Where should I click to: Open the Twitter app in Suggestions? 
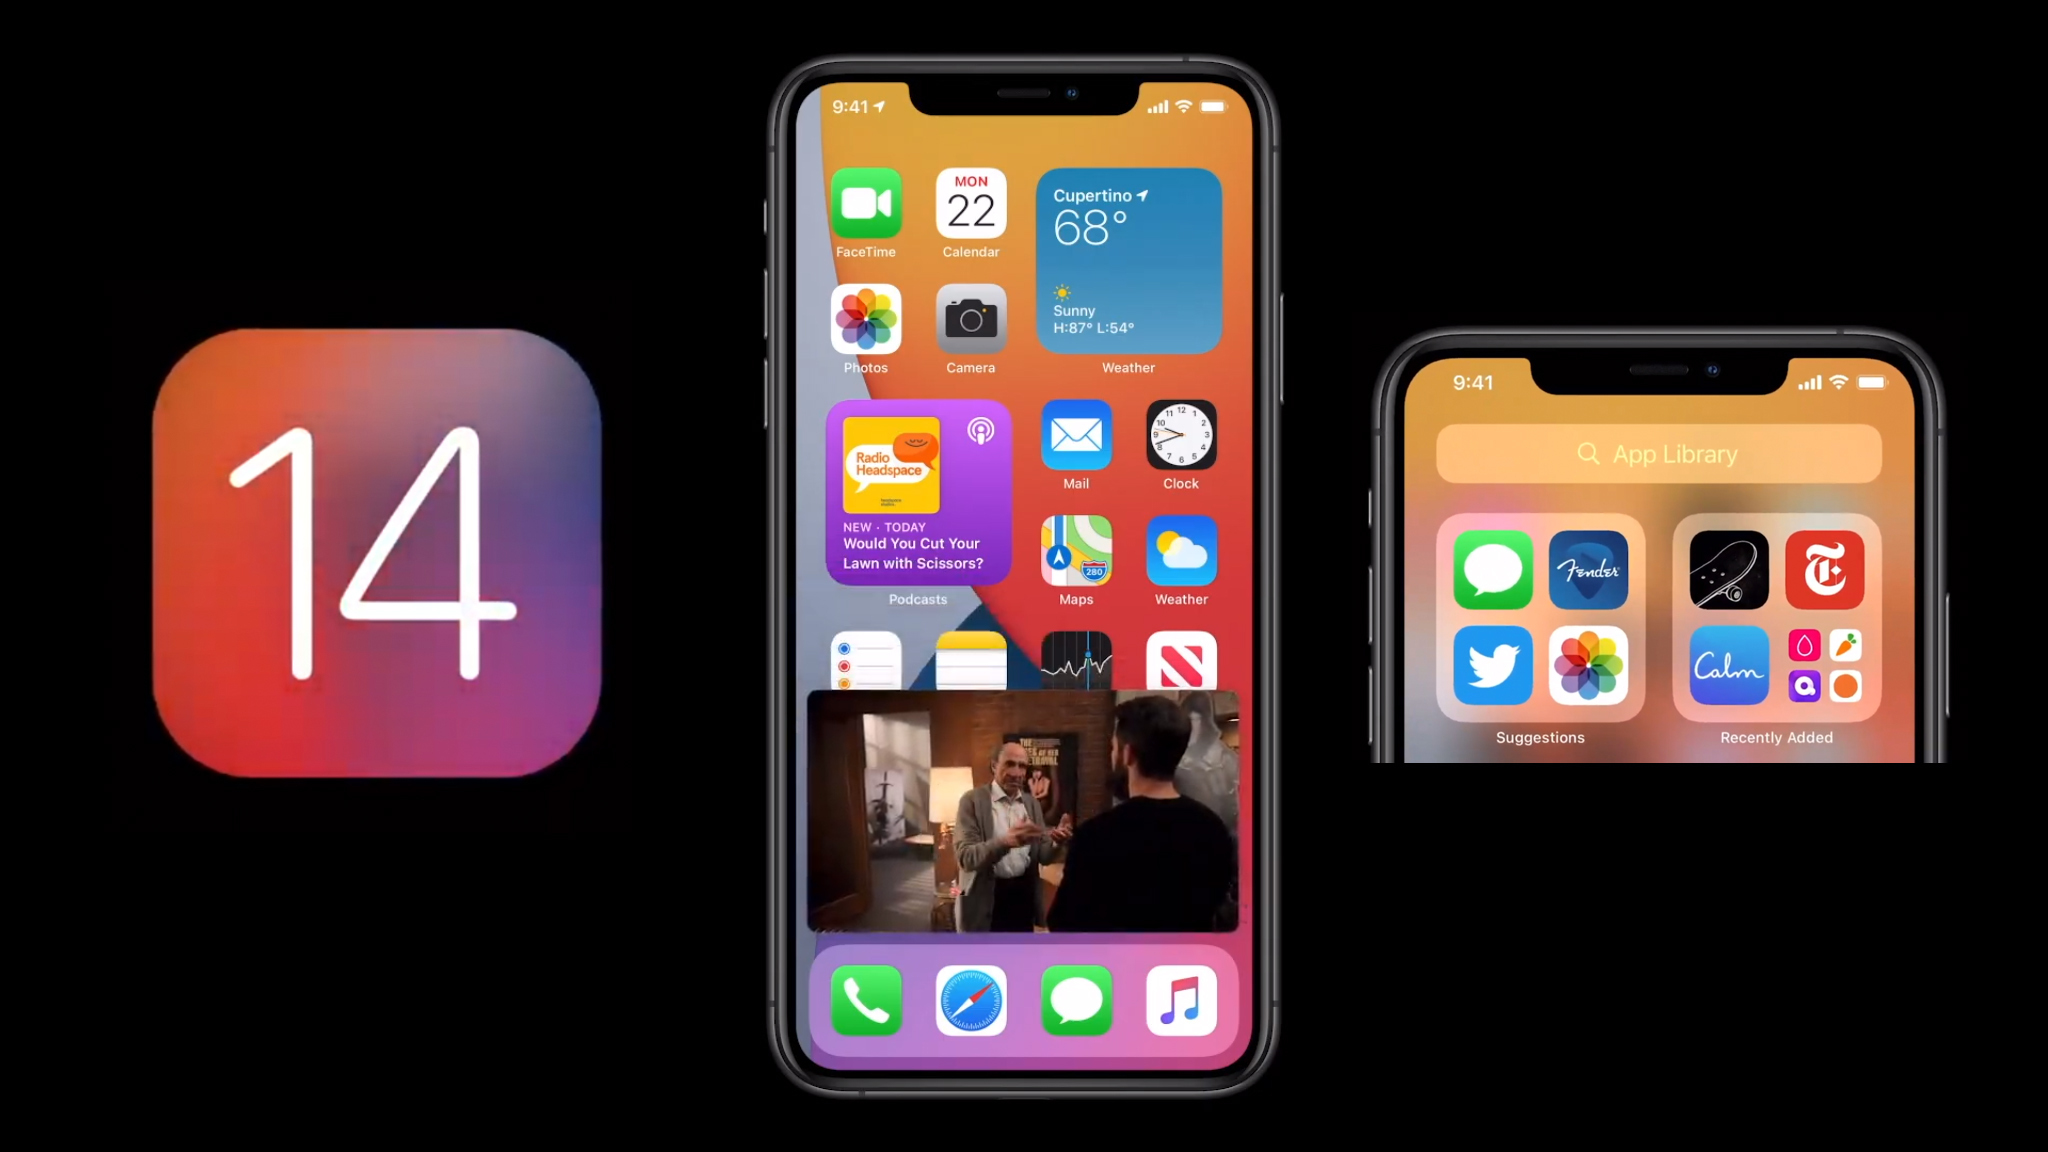tap(1494, 664)
